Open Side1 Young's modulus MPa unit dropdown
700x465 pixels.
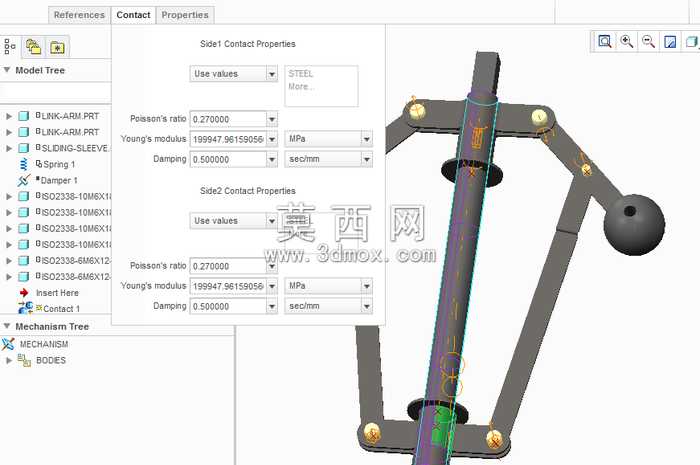click(367, 139)
